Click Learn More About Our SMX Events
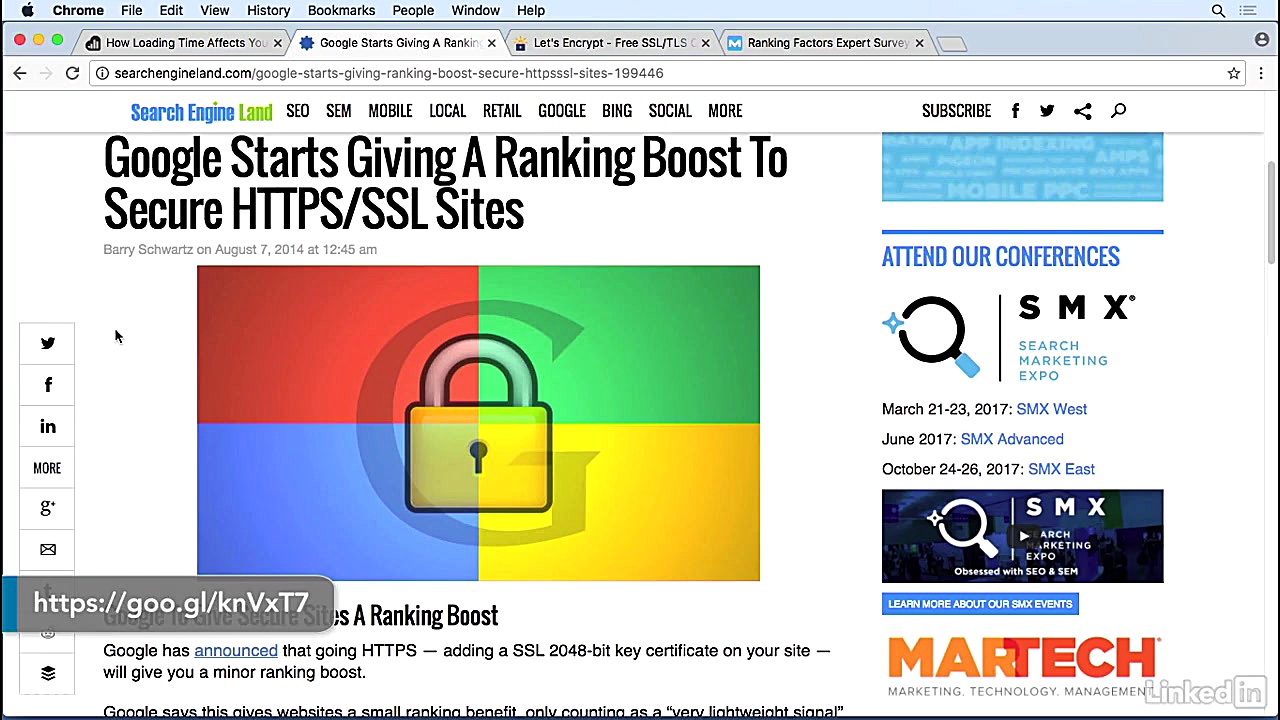The image size is (1280, 720). coord(980,604)
